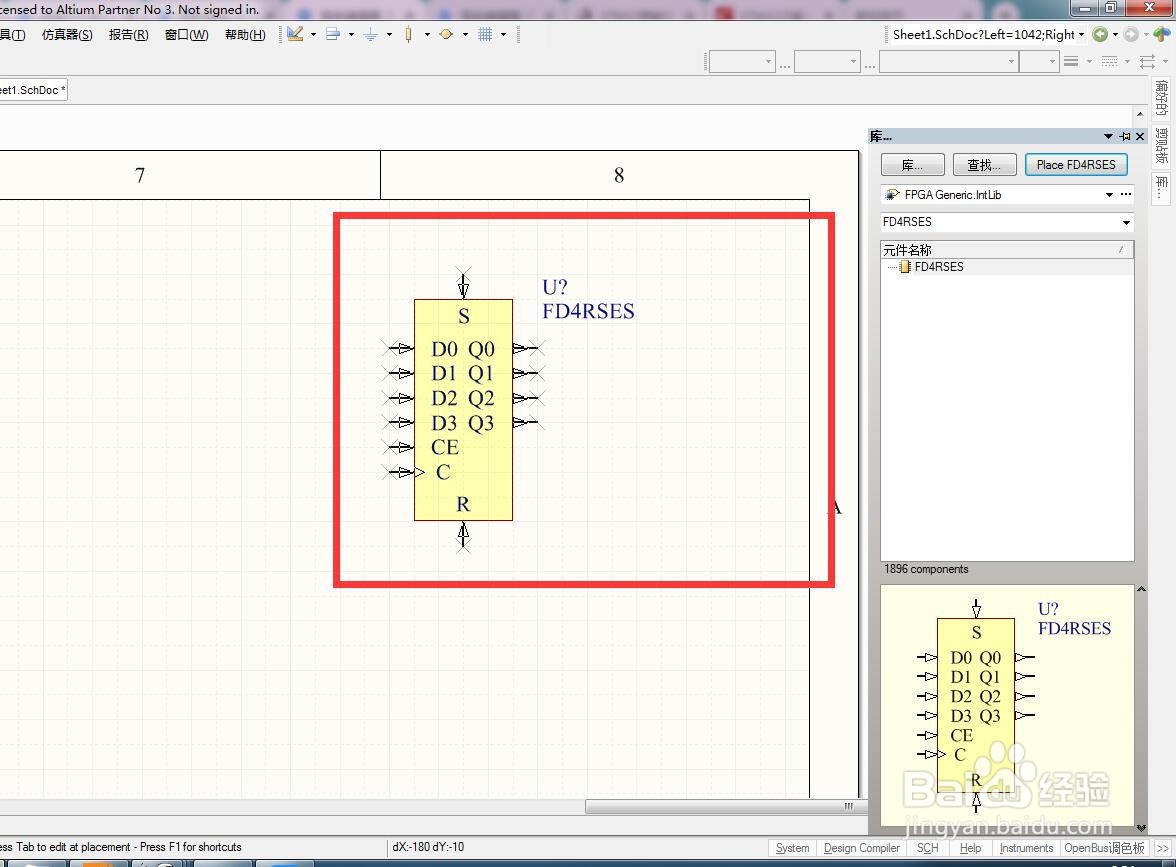Click the 1896 components count text
1176x867 pixels.
(926, 569)
